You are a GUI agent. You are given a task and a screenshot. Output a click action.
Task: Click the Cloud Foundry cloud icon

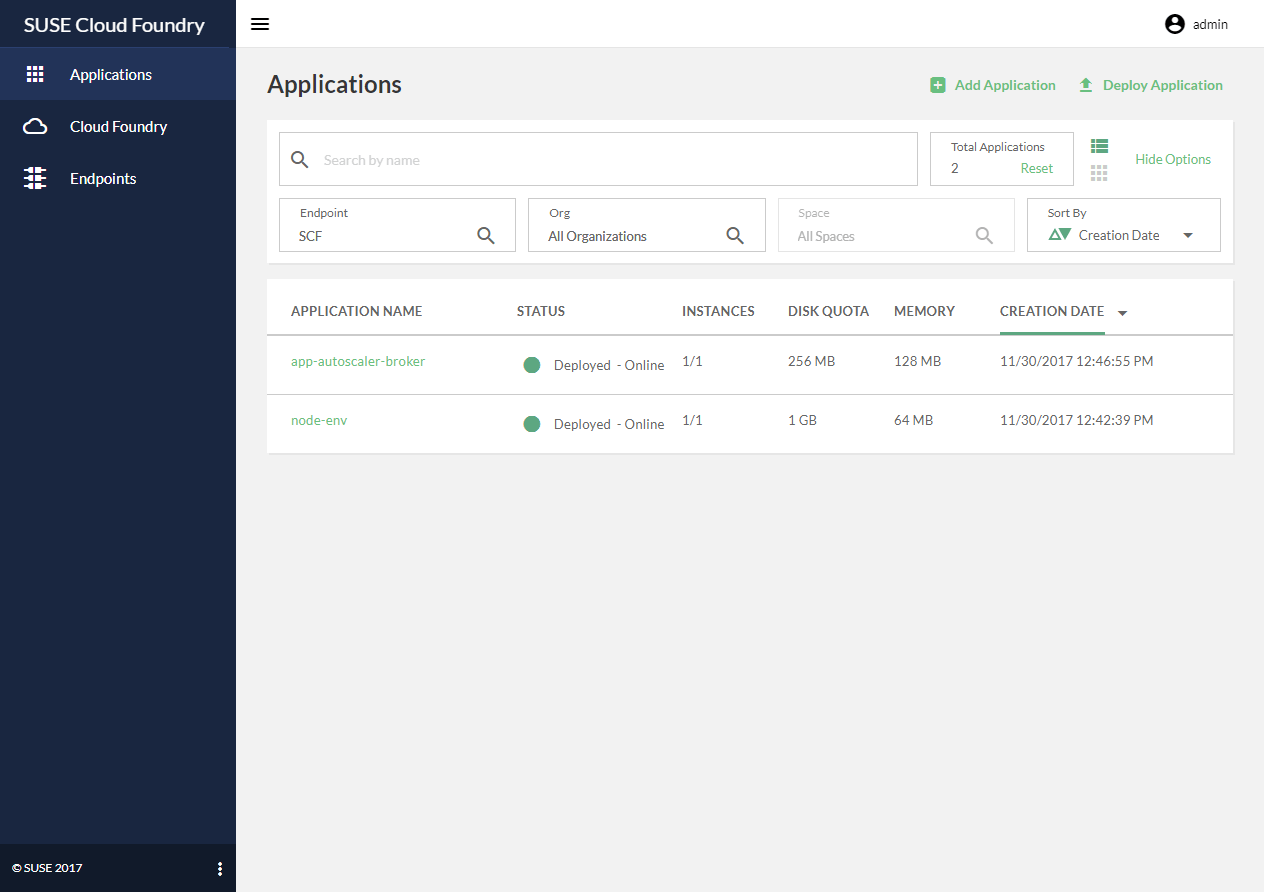coord(35,126)
